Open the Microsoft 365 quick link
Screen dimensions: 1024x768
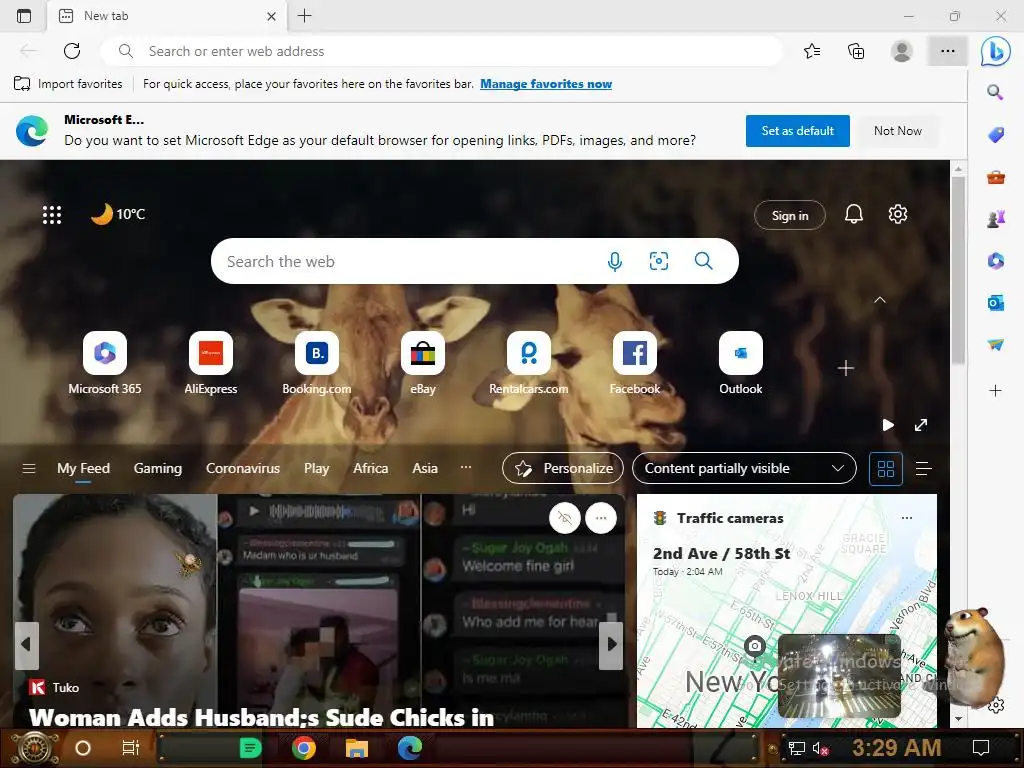tap(104, 364)
